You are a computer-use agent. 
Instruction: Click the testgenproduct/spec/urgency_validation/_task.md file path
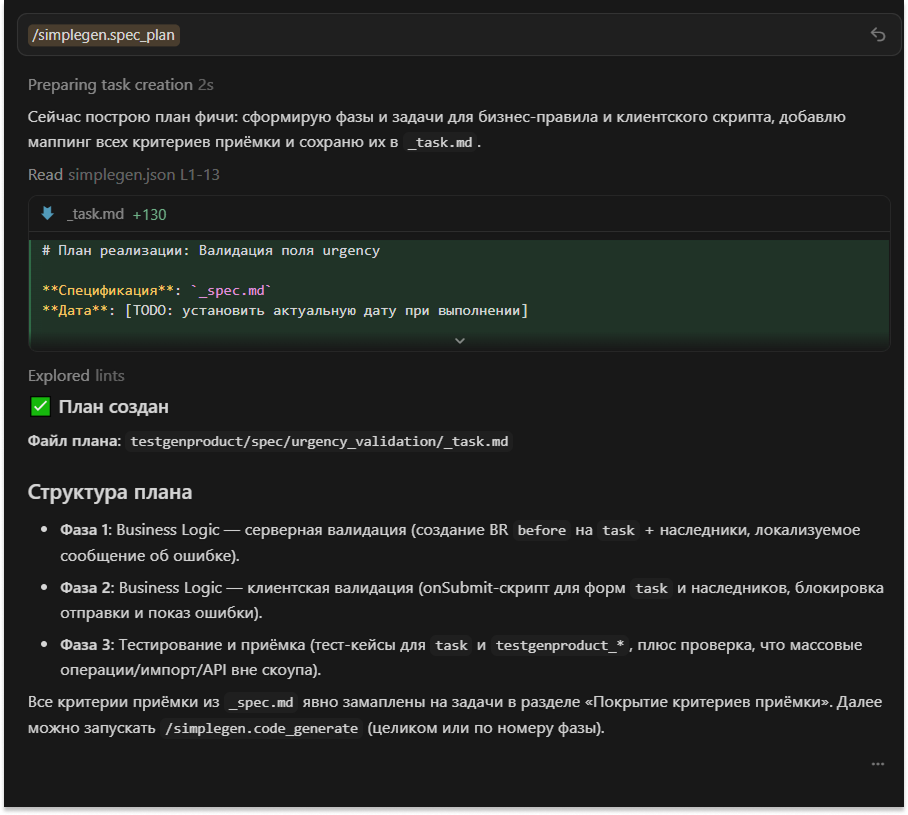[320, 442]
